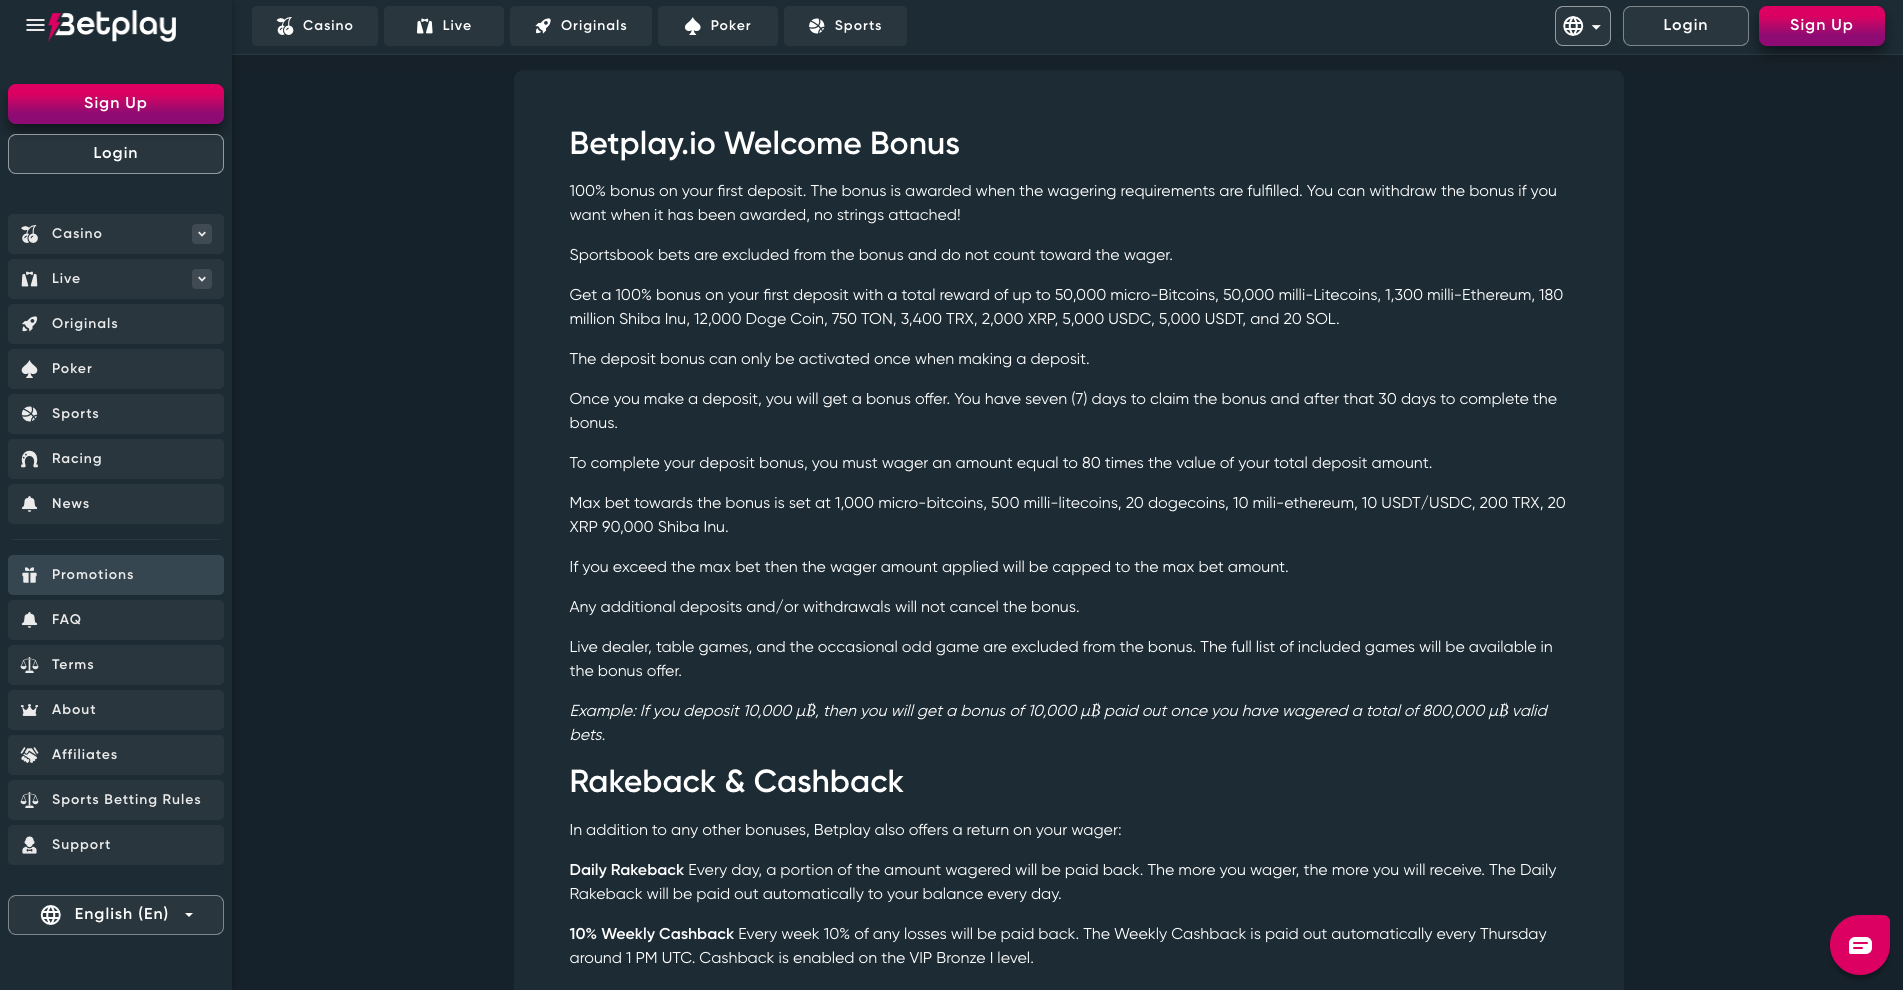The image size is (1903, 990).
Task: Open header language dropdown arrow
Action: tap(1596, 27)
